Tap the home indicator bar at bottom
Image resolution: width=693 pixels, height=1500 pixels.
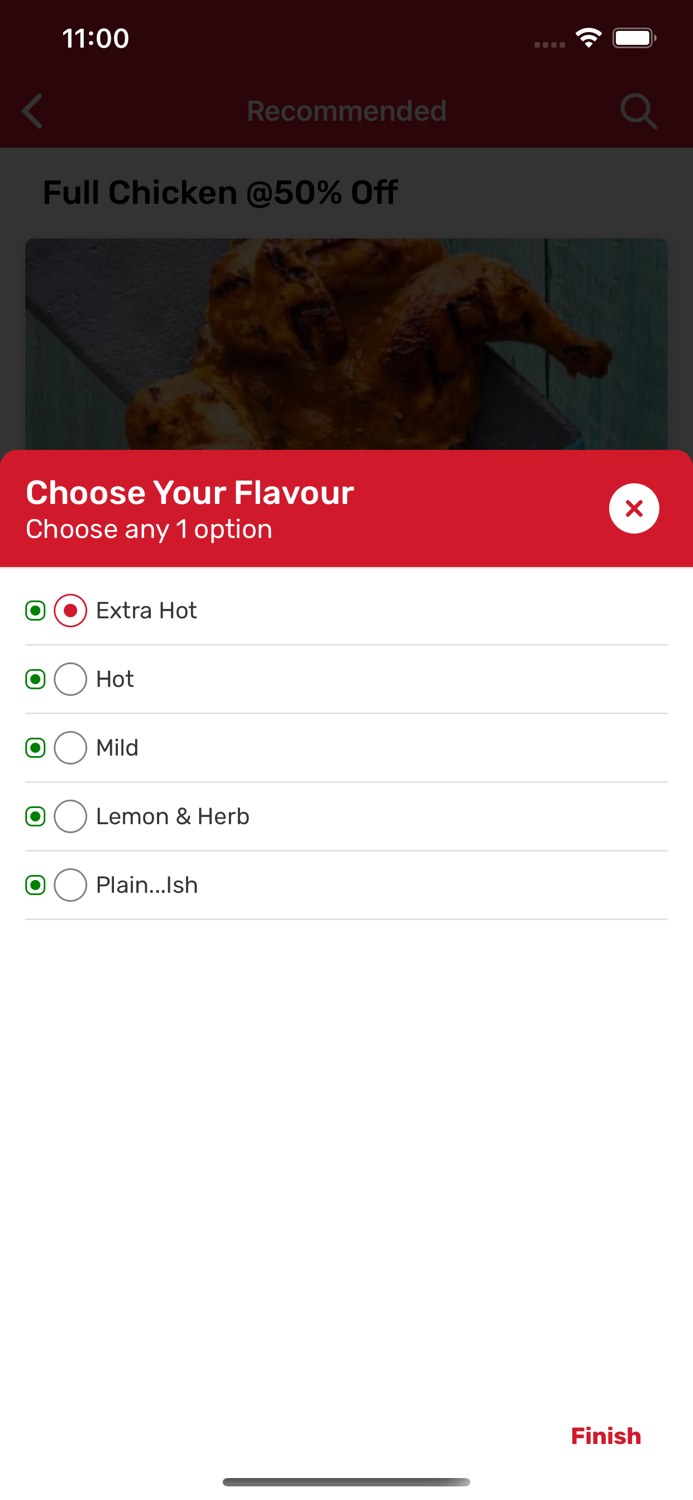[x=347, y=1482]
